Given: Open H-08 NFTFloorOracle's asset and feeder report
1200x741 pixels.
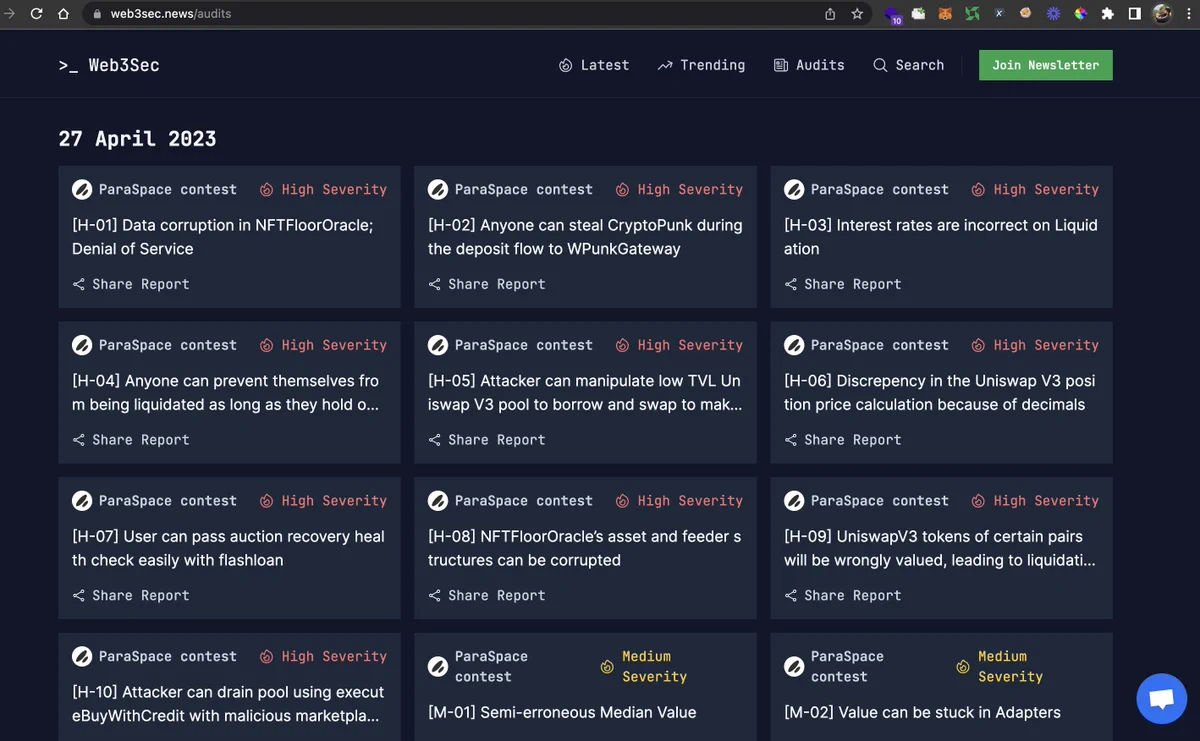Looking at the screenshot, I should [x=585, y=548].
